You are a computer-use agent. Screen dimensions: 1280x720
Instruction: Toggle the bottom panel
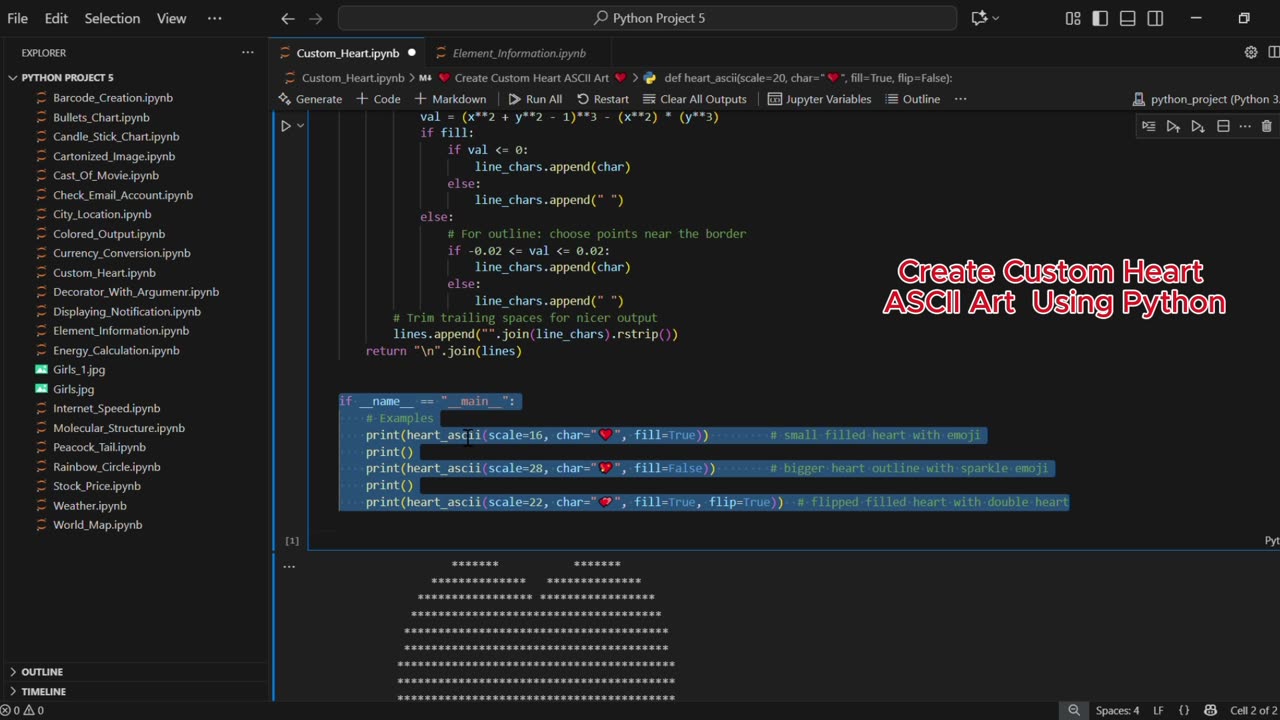point(1128,18)
